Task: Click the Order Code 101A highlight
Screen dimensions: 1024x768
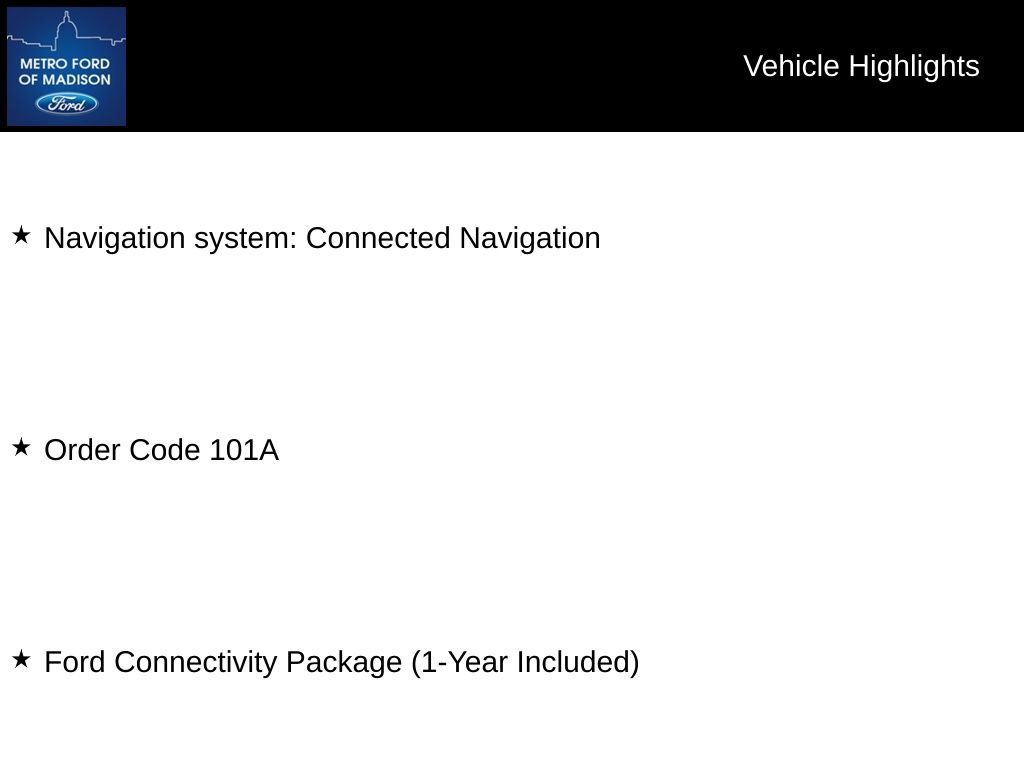Action: (162, 450)
